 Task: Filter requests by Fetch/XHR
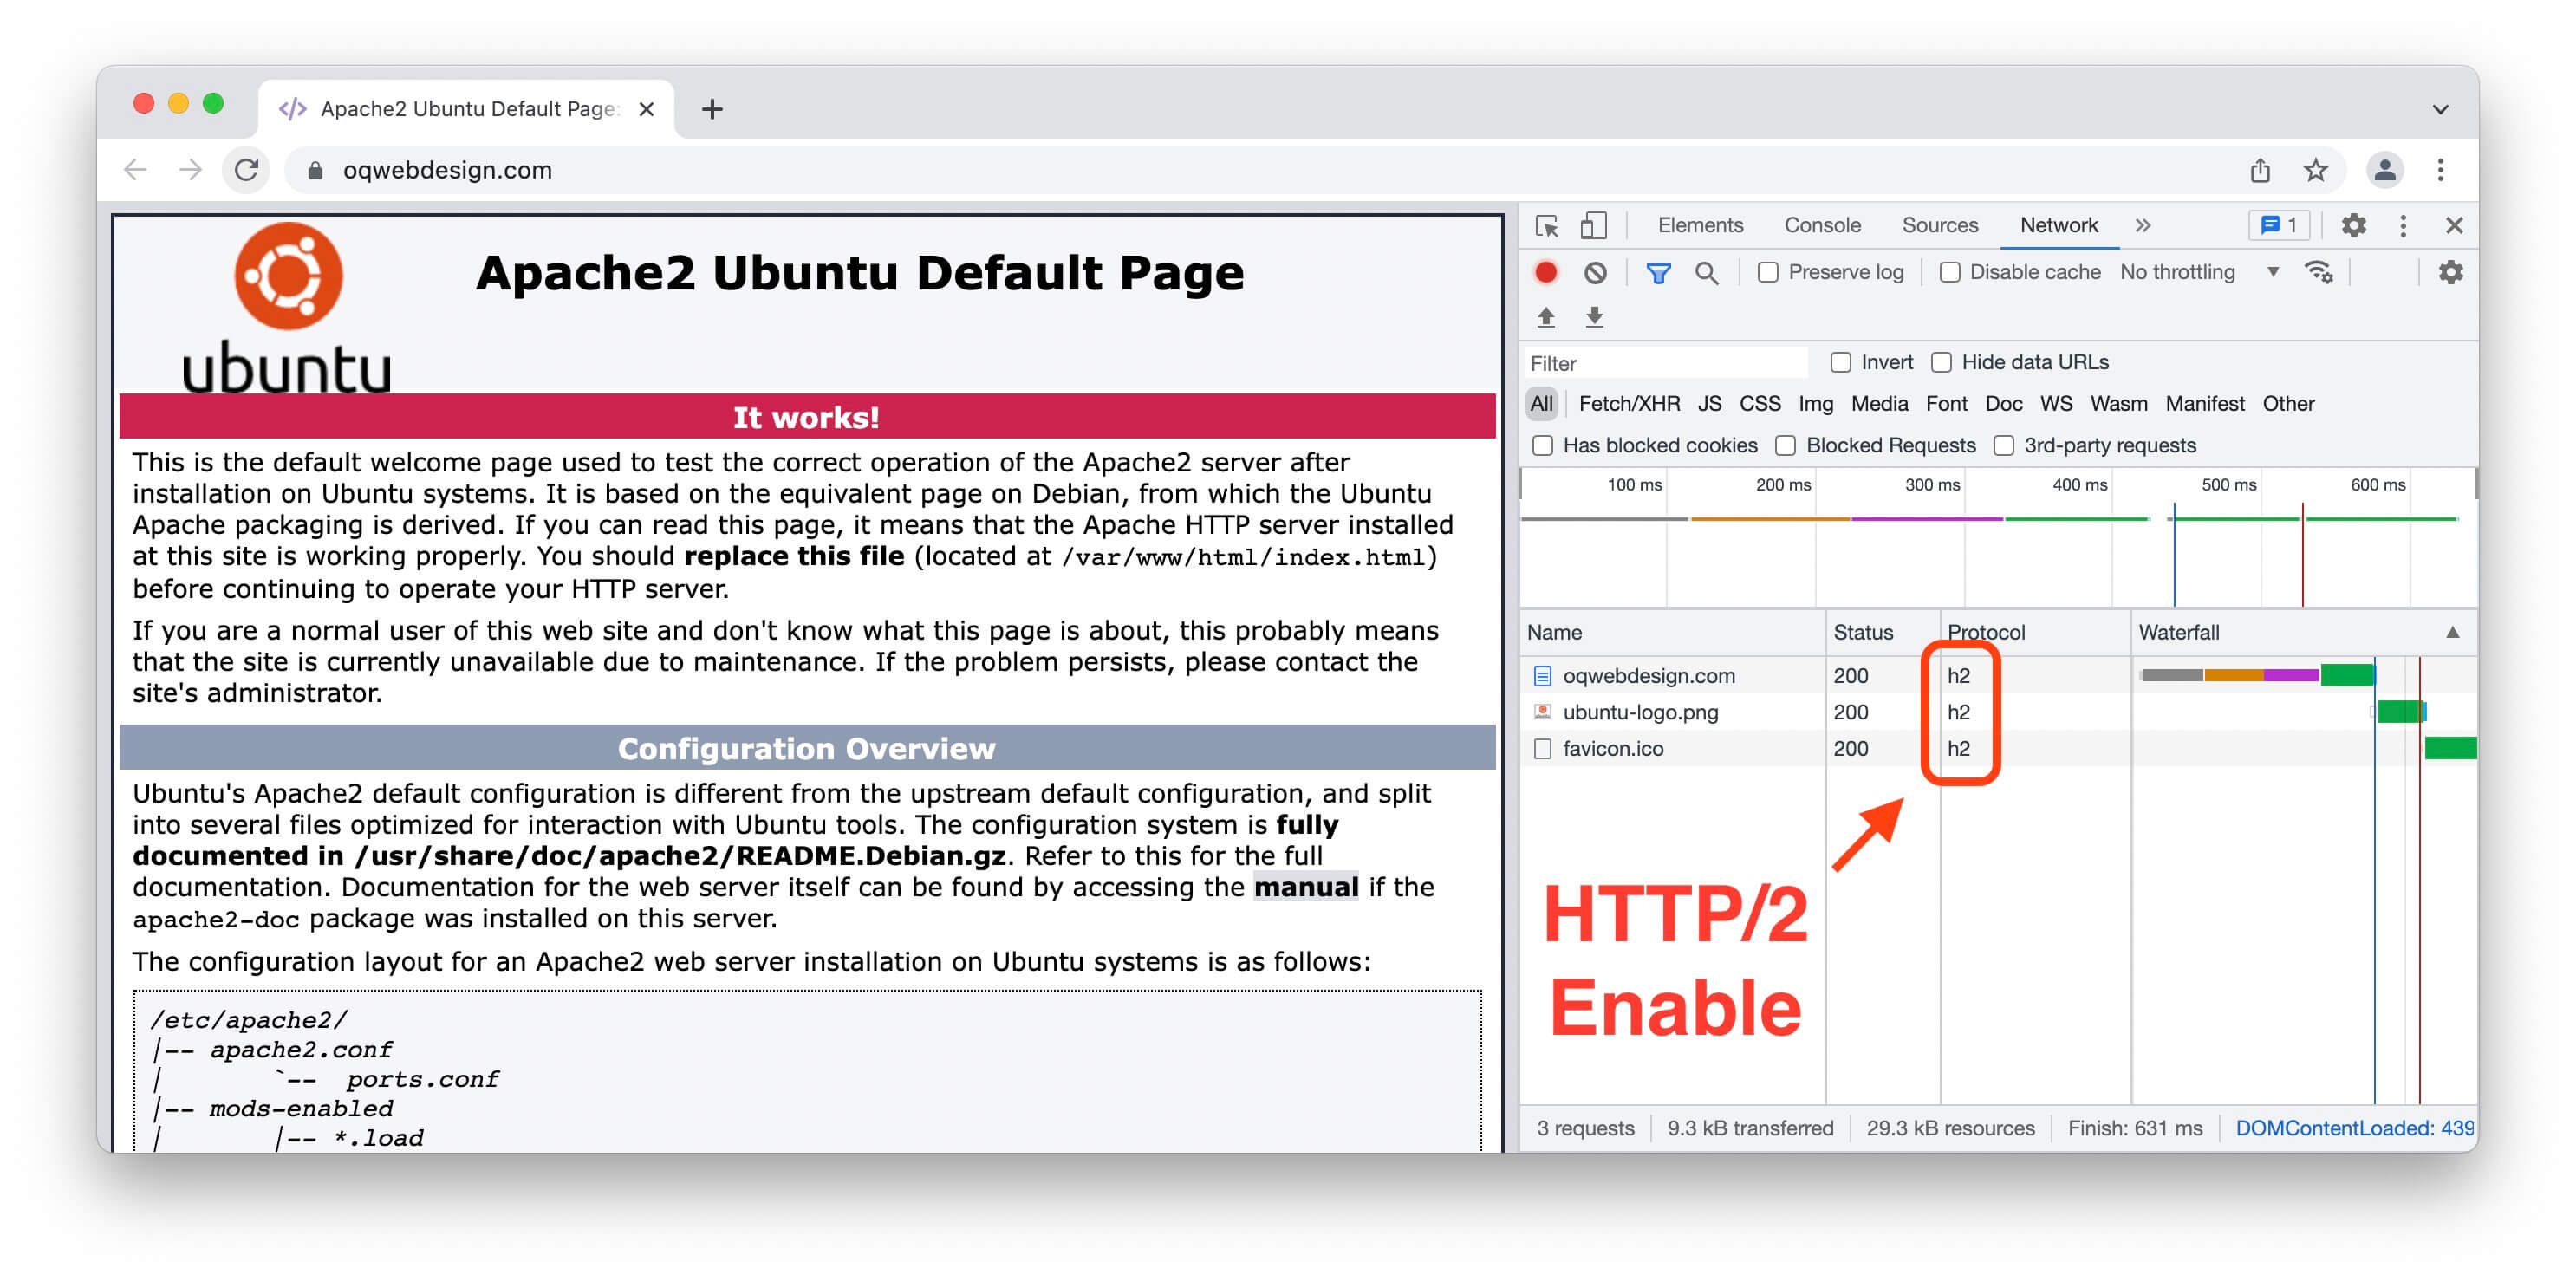pos(1628,404)
